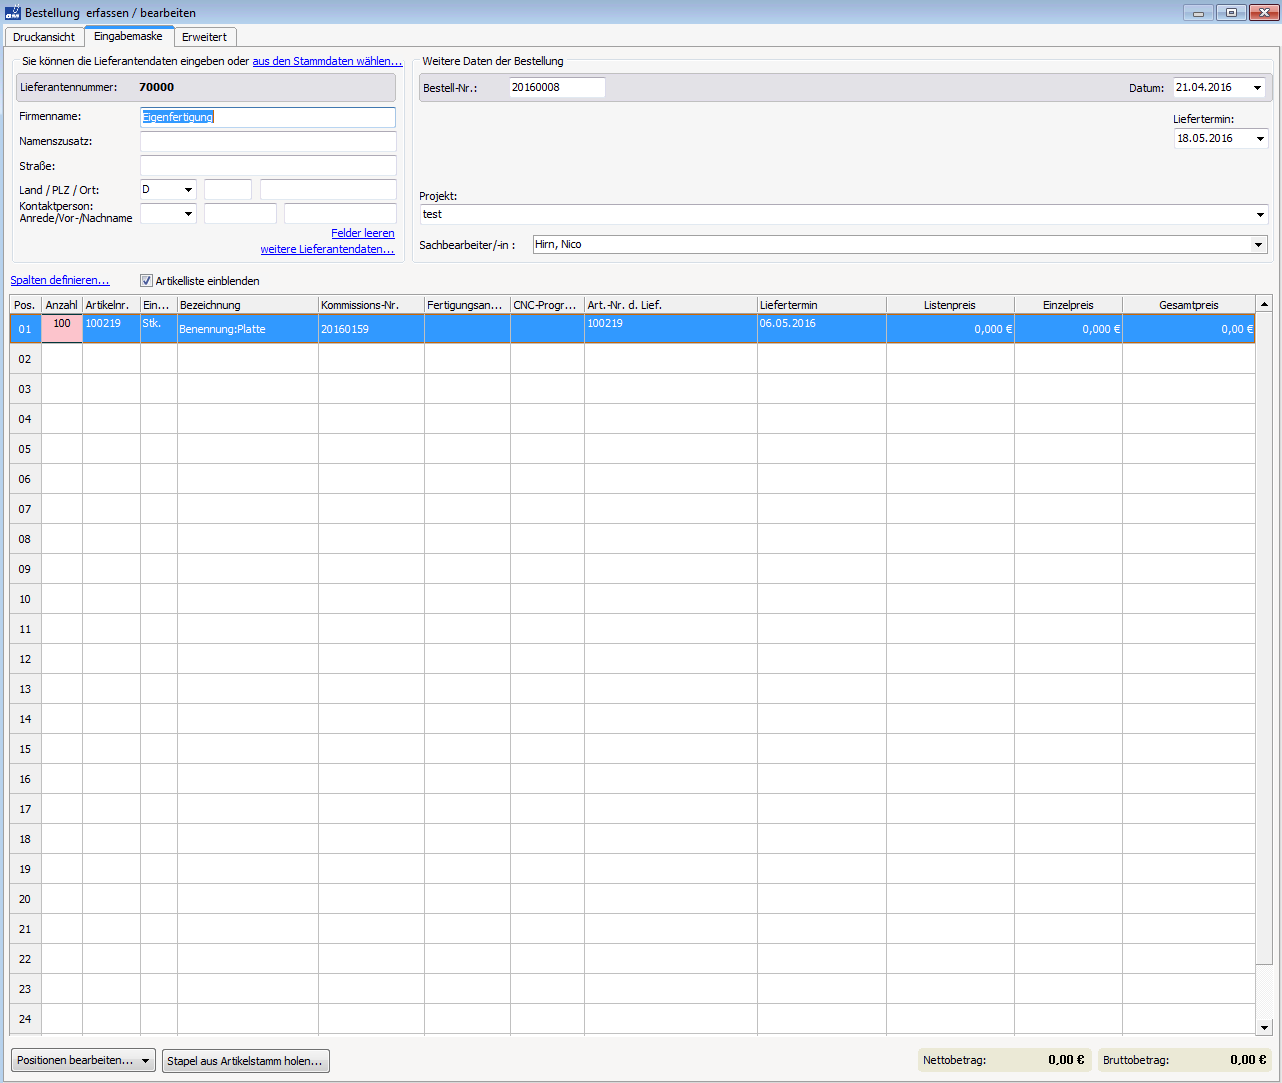
Task: Select position row 10
Action: (632, 599)
